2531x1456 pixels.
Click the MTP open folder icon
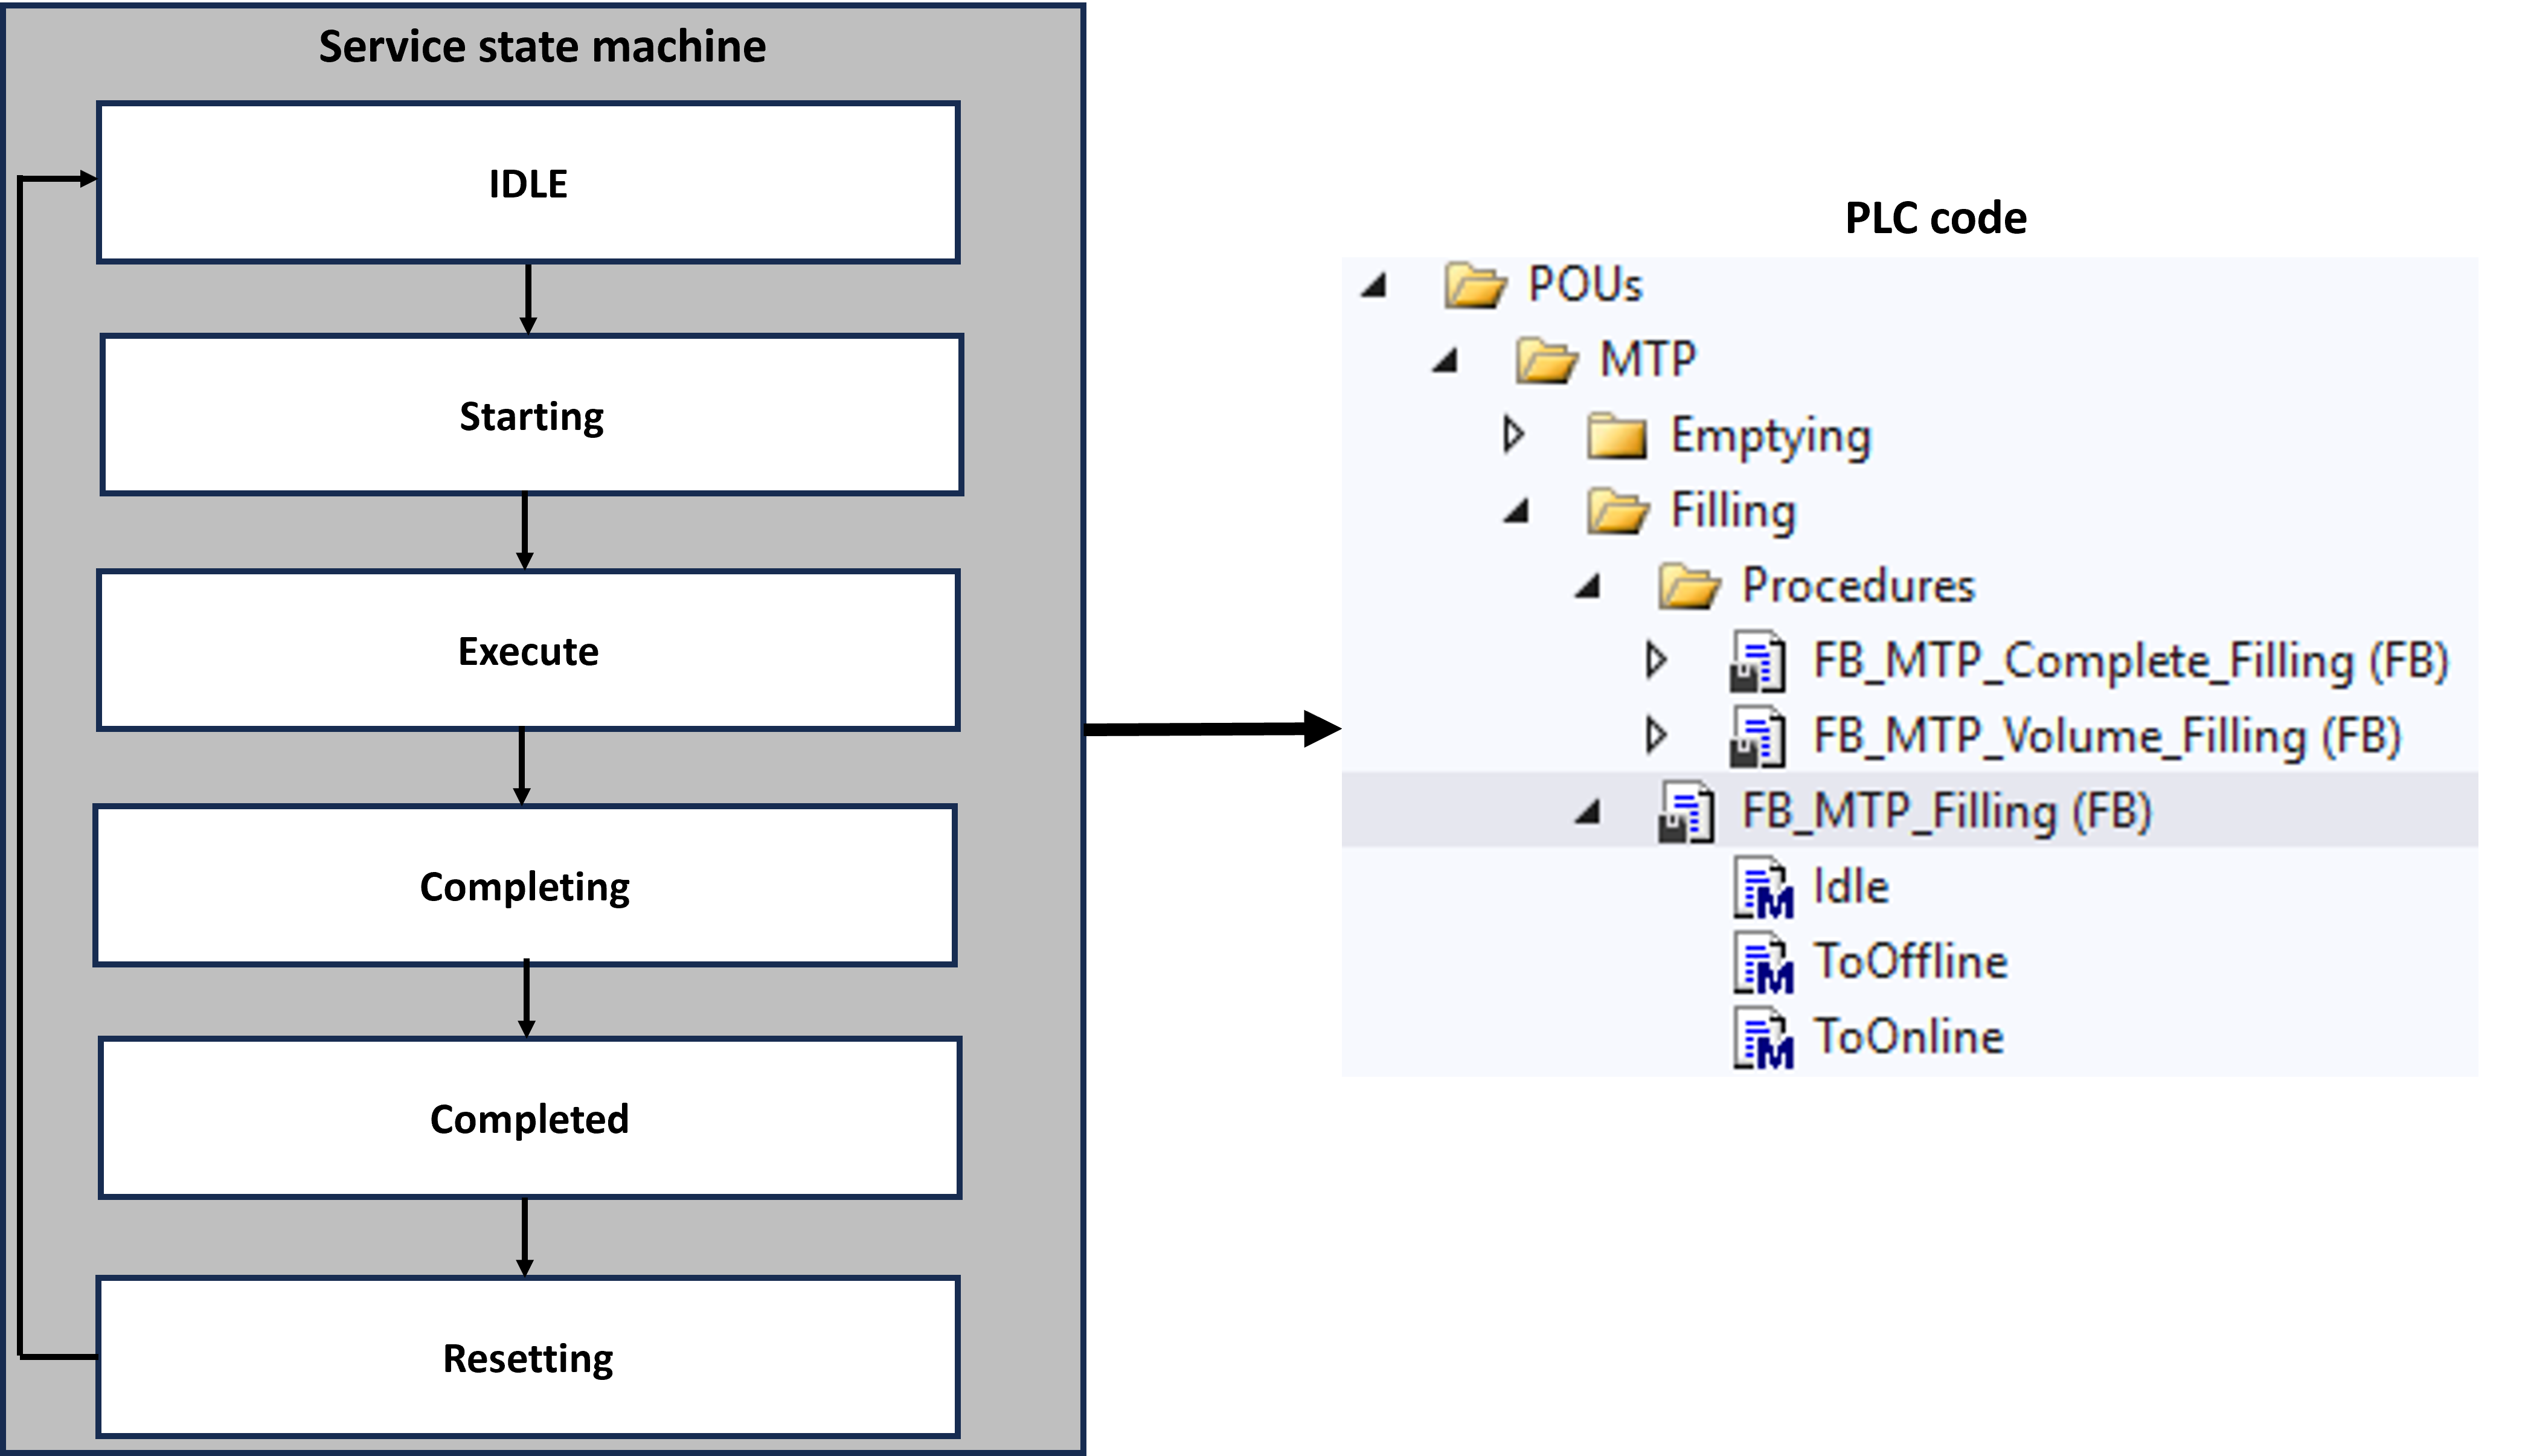[x=1546, y=360]
